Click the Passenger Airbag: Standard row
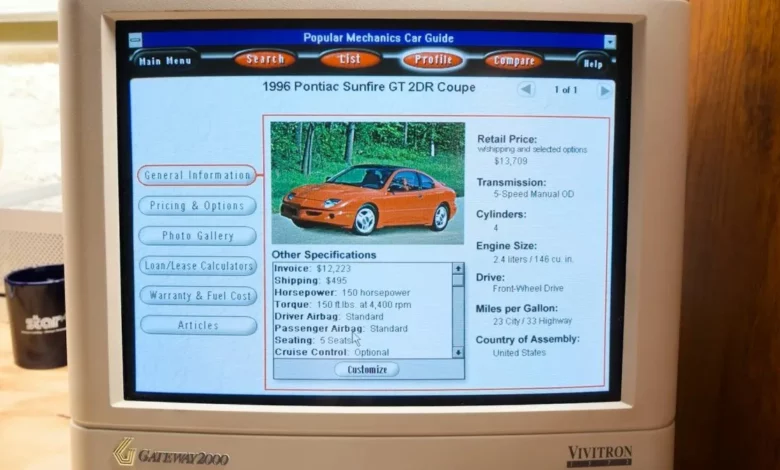 coord(362,328)
